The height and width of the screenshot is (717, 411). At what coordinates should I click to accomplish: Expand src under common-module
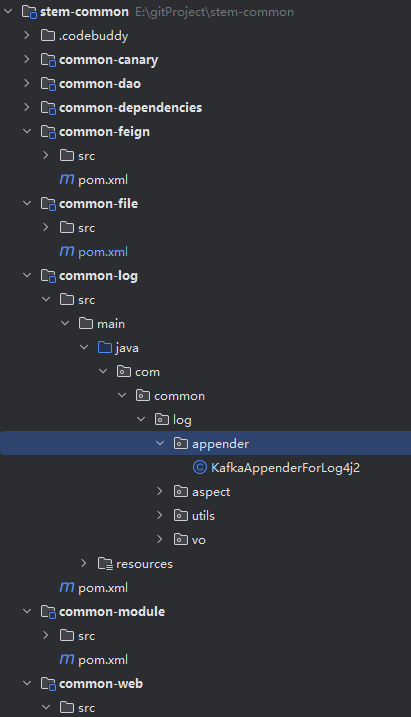[46, 635]
